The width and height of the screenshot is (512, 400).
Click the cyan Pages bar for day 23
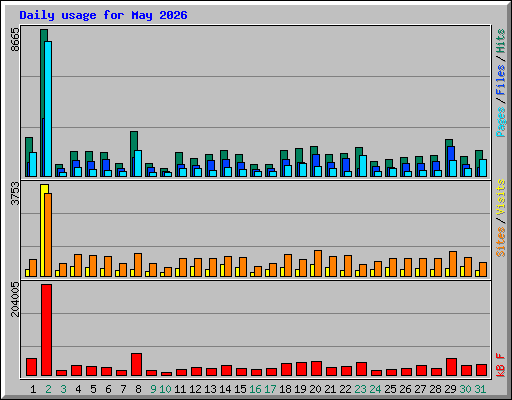click(363, 166)
